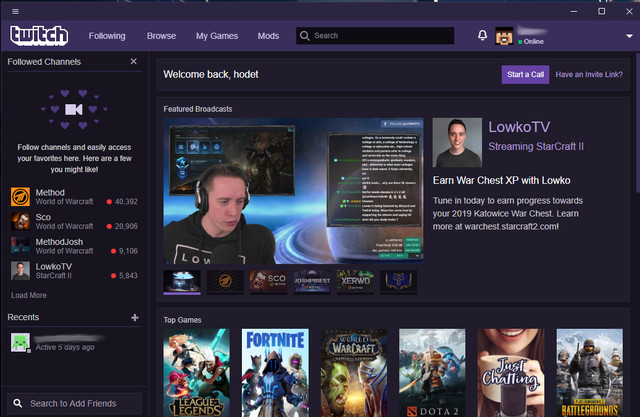Open the Fortnite game cover
This screenshot has width=640, height=417.
coord(276,373)
